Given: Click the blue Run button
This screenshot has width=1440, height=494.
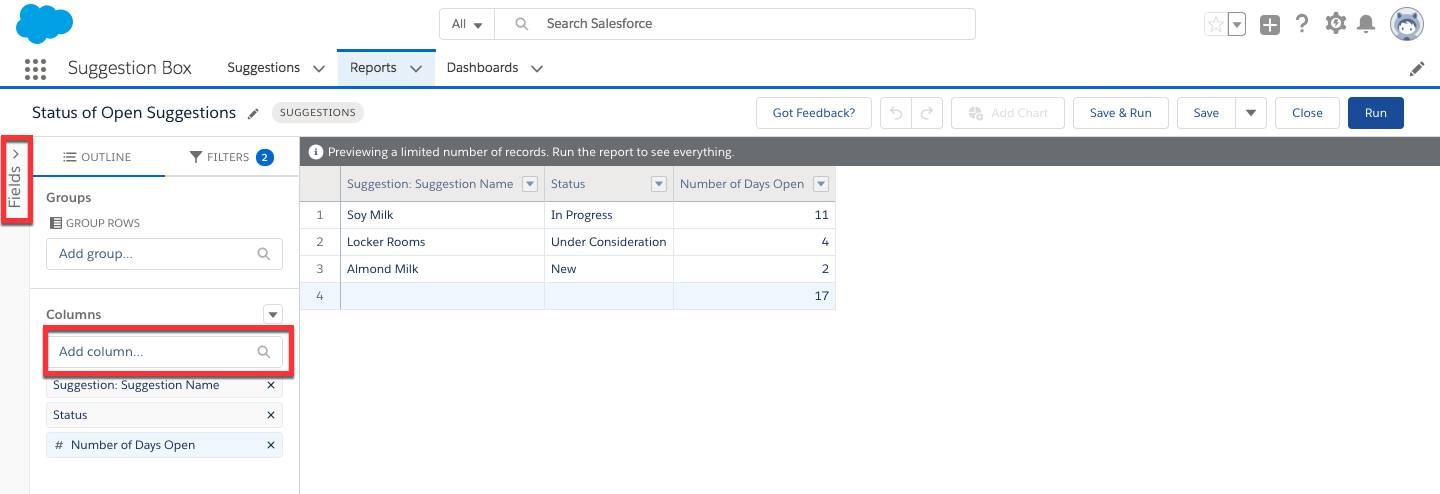Looking at the screenshot, I should pos(1375,113).
